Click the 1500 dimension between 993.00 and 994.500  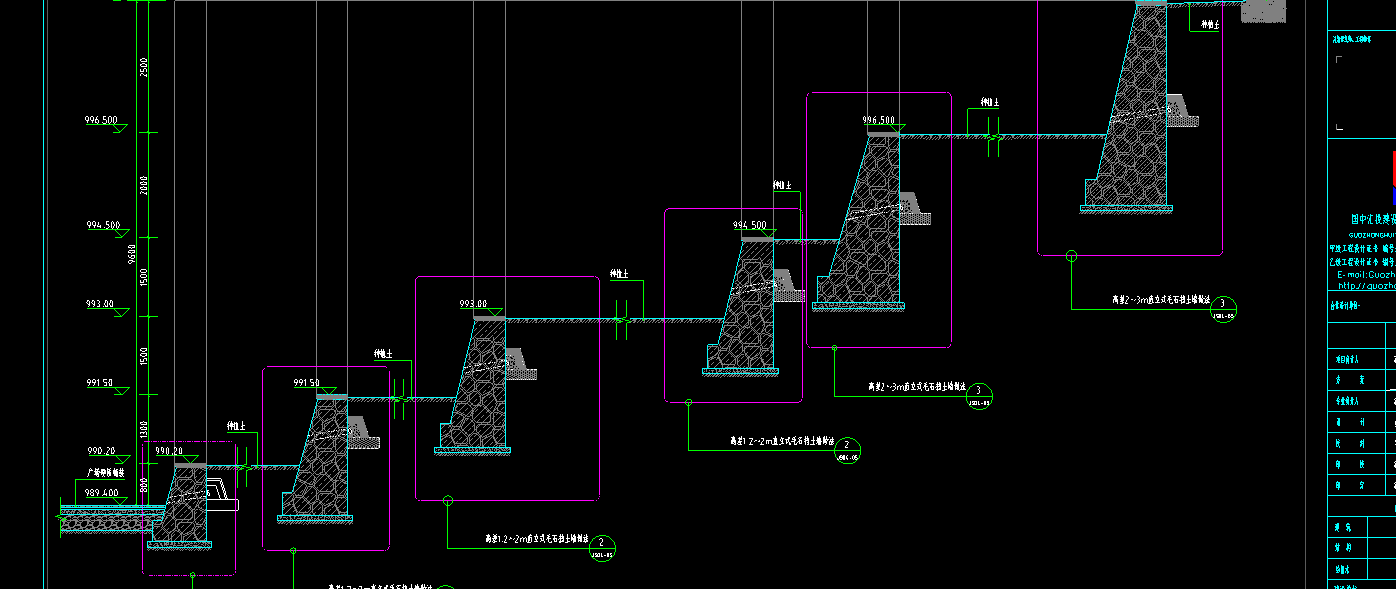144,277
